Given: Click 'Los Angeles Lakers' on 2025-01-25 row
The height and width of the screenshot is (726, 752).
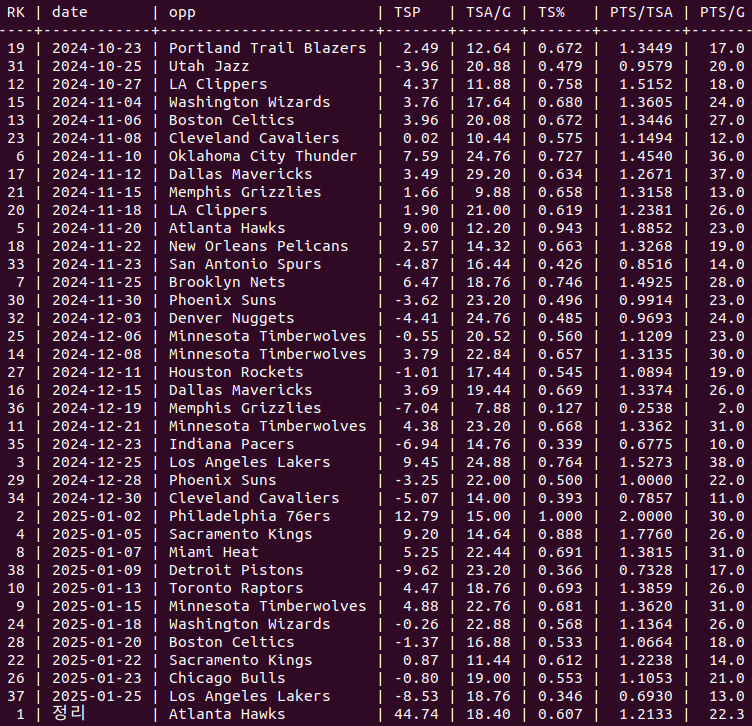Looking at the screenshot, I should click(249, 696).
